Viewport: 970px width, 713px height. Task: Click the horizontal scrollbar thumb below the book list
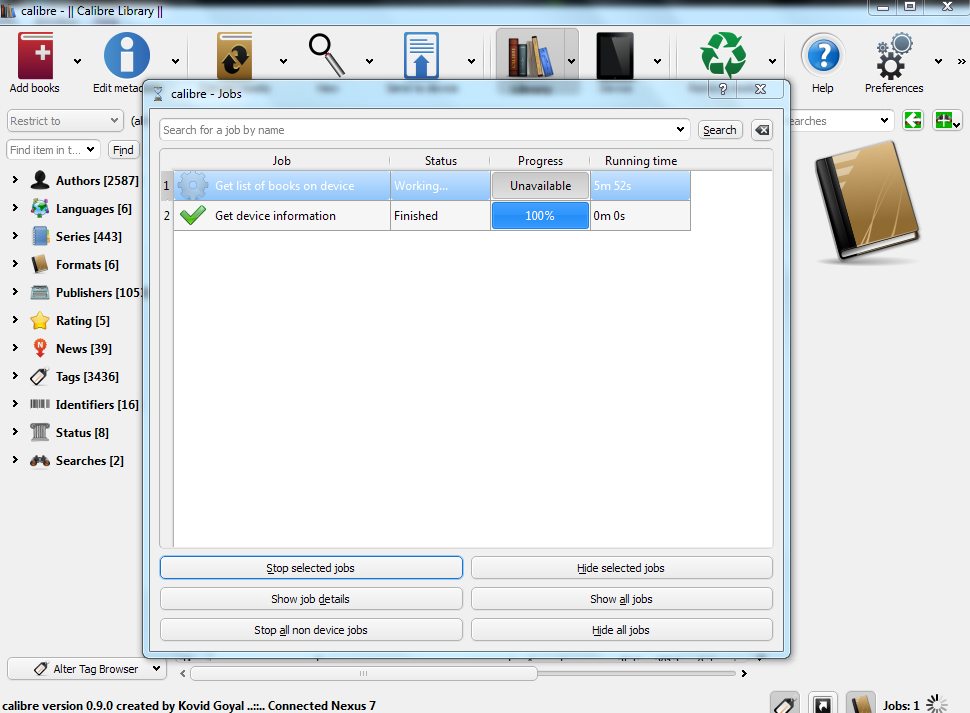pyautogui.click(x=364, y=673)
